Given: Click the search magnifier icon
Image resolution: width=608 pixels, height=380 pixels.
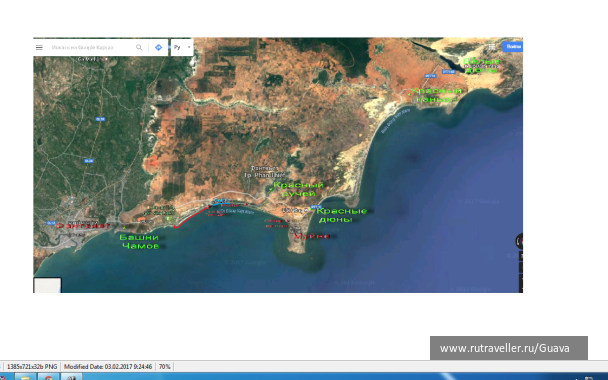Looking at the screenshot, I should coord(139,47).
